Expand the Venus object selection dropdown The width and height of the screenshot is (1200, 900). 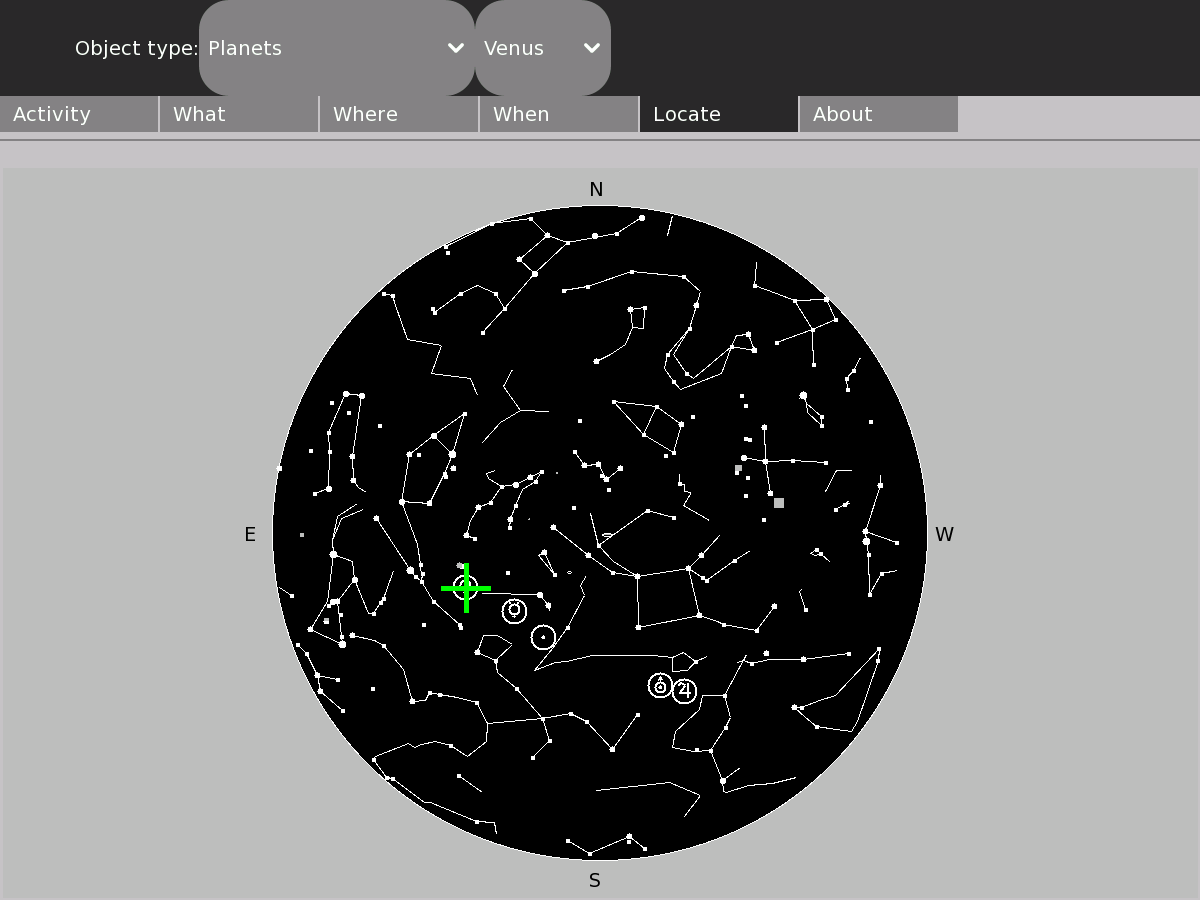pyautogui.click(x=542, y=48)
